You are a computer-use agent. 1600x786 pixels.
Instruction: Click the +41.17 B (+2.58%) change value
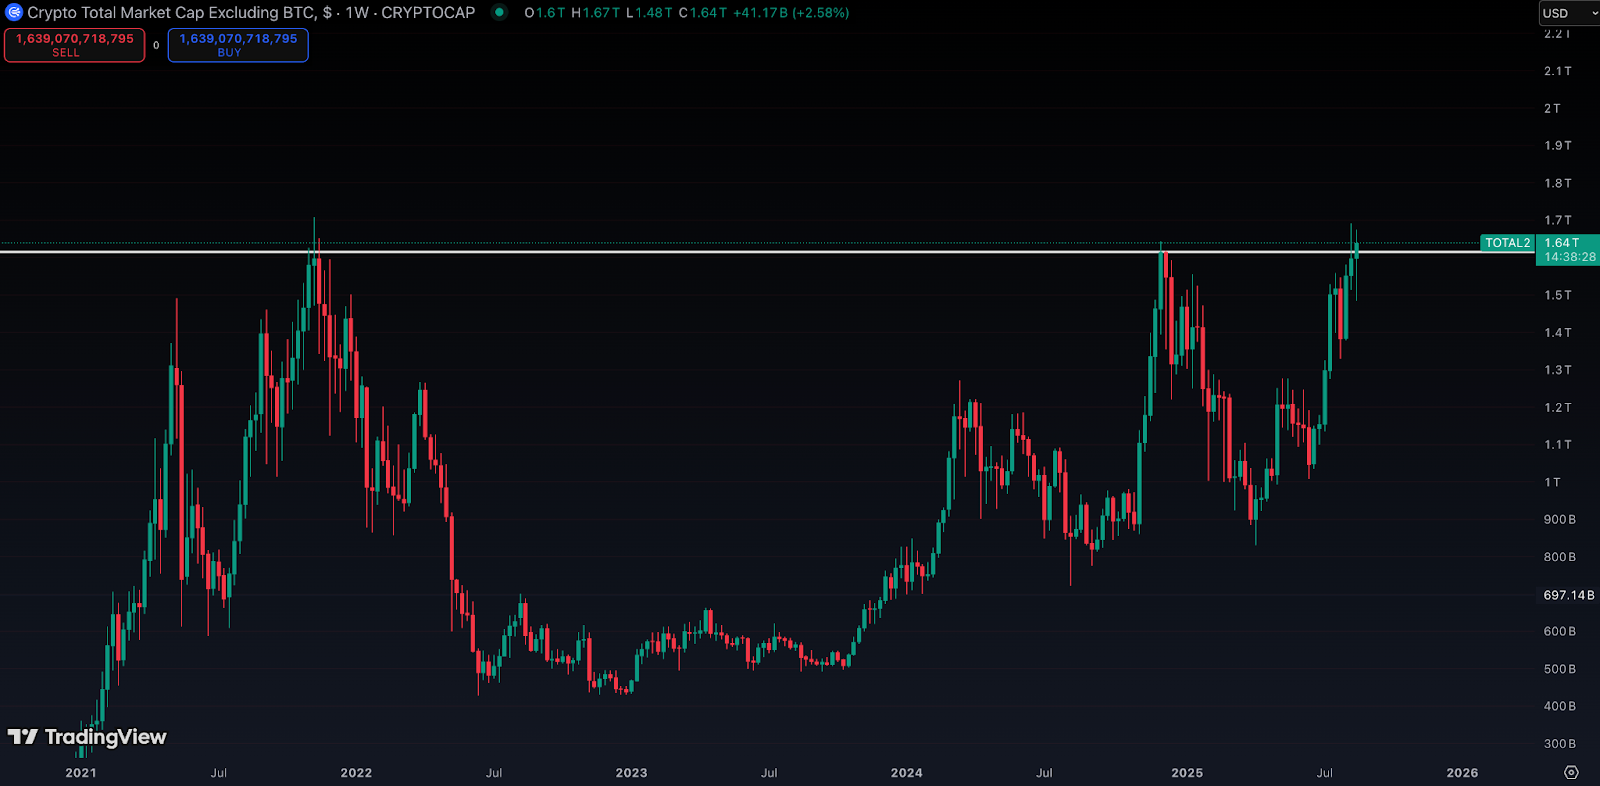[791, 13]
